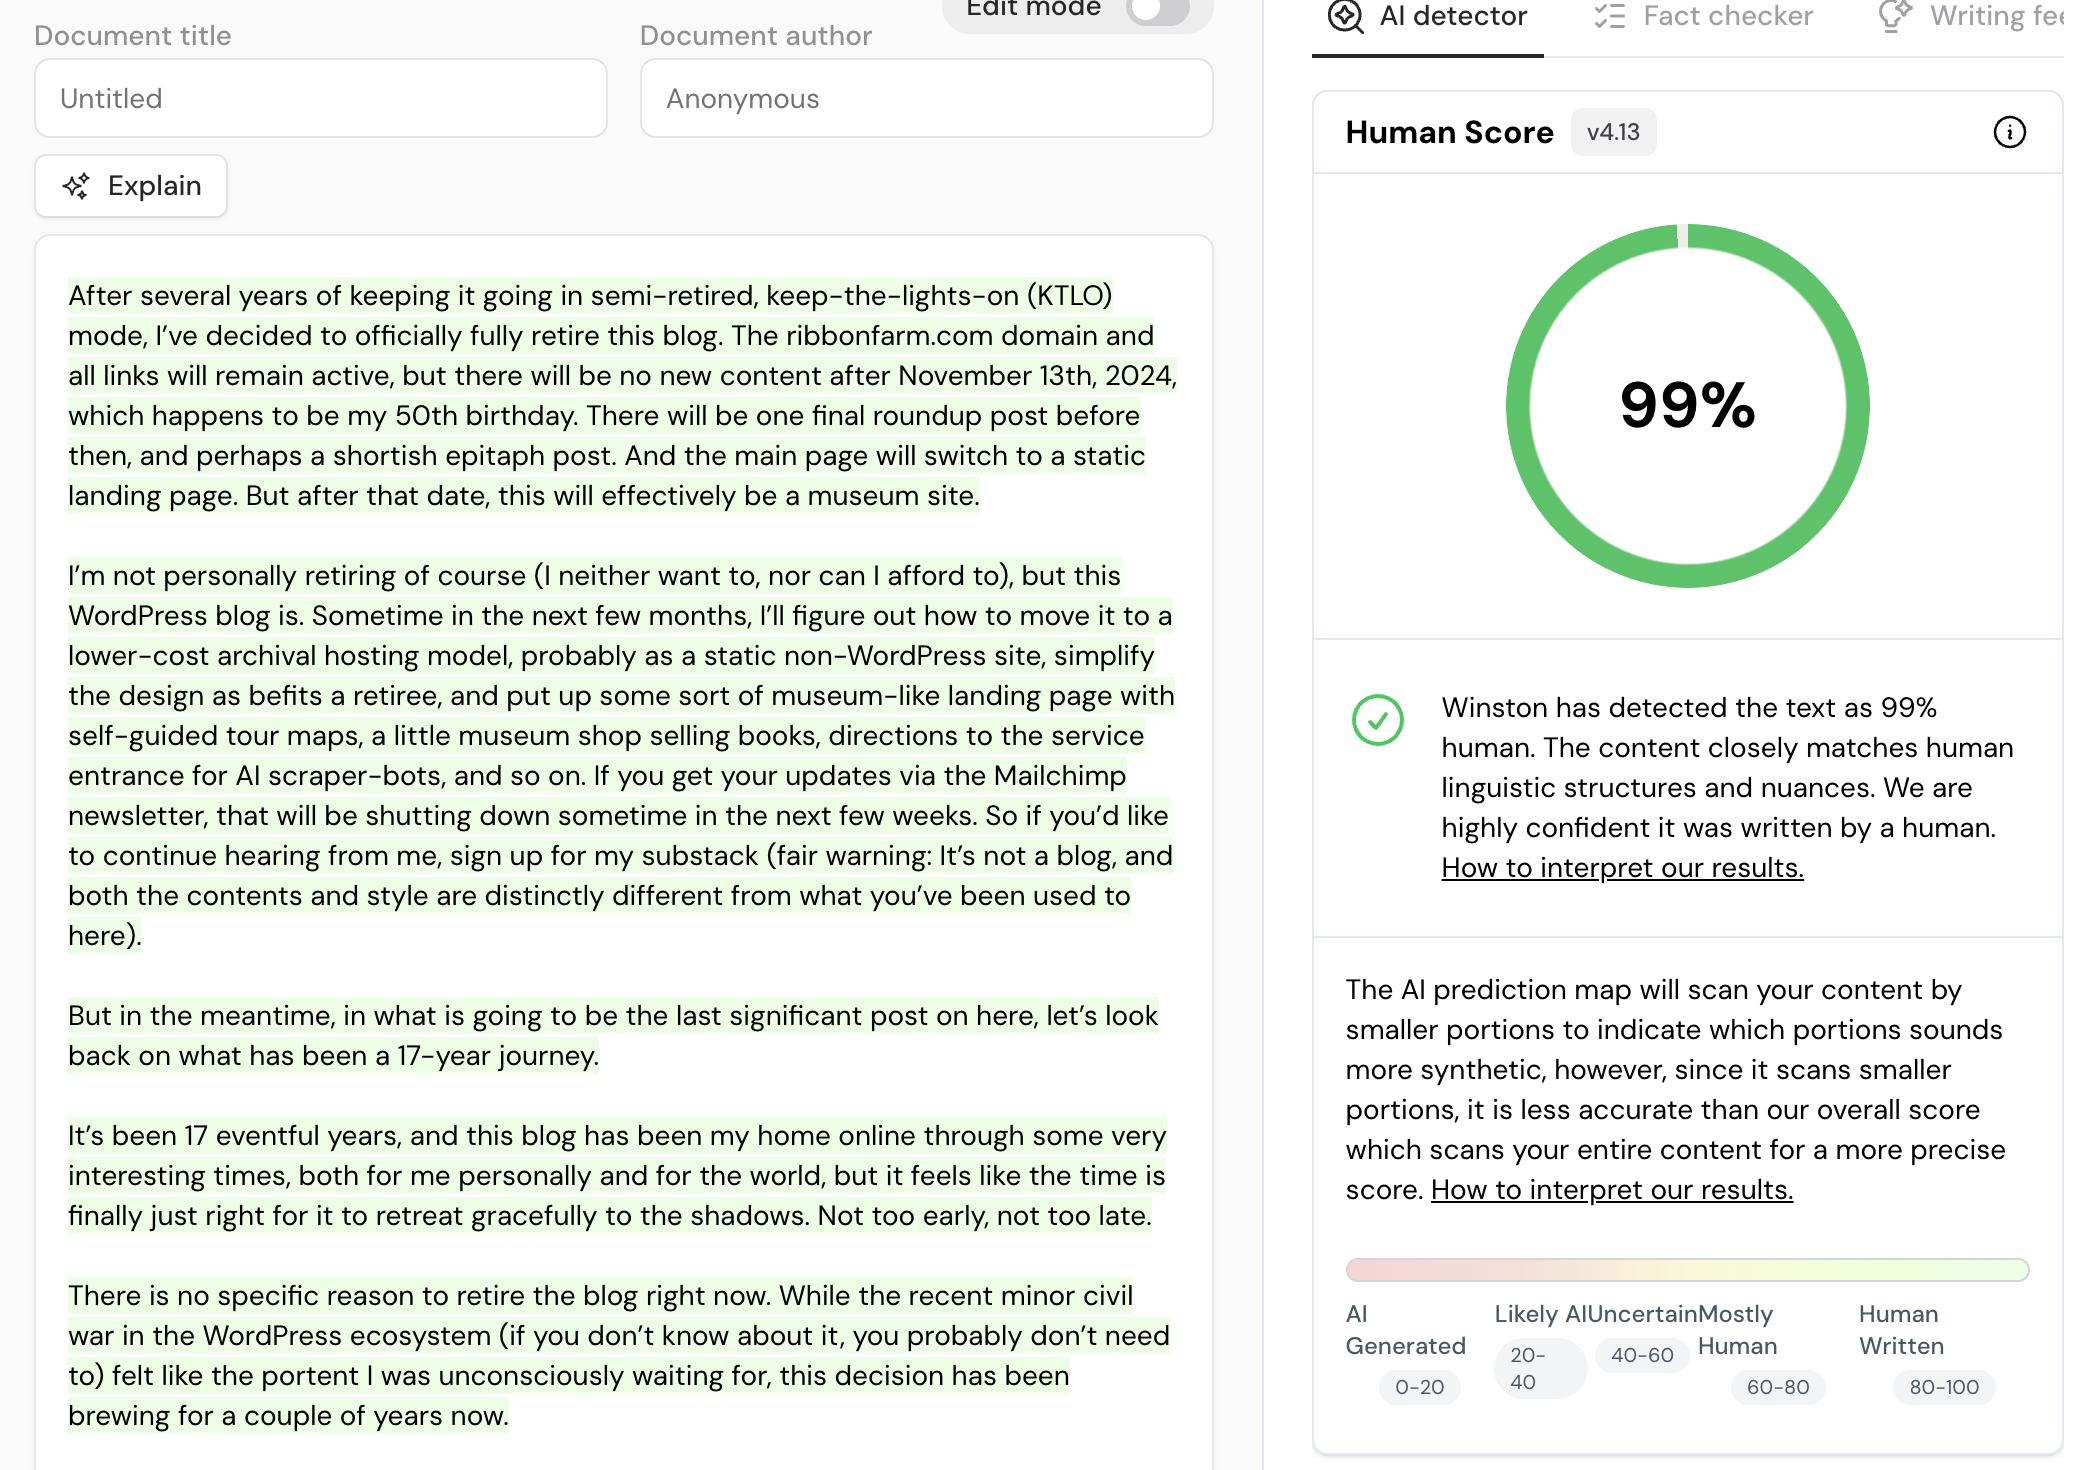2090x1470 pixels.
Task: Open the first 'How to interpret our results' link
Action: point(1622,868)
